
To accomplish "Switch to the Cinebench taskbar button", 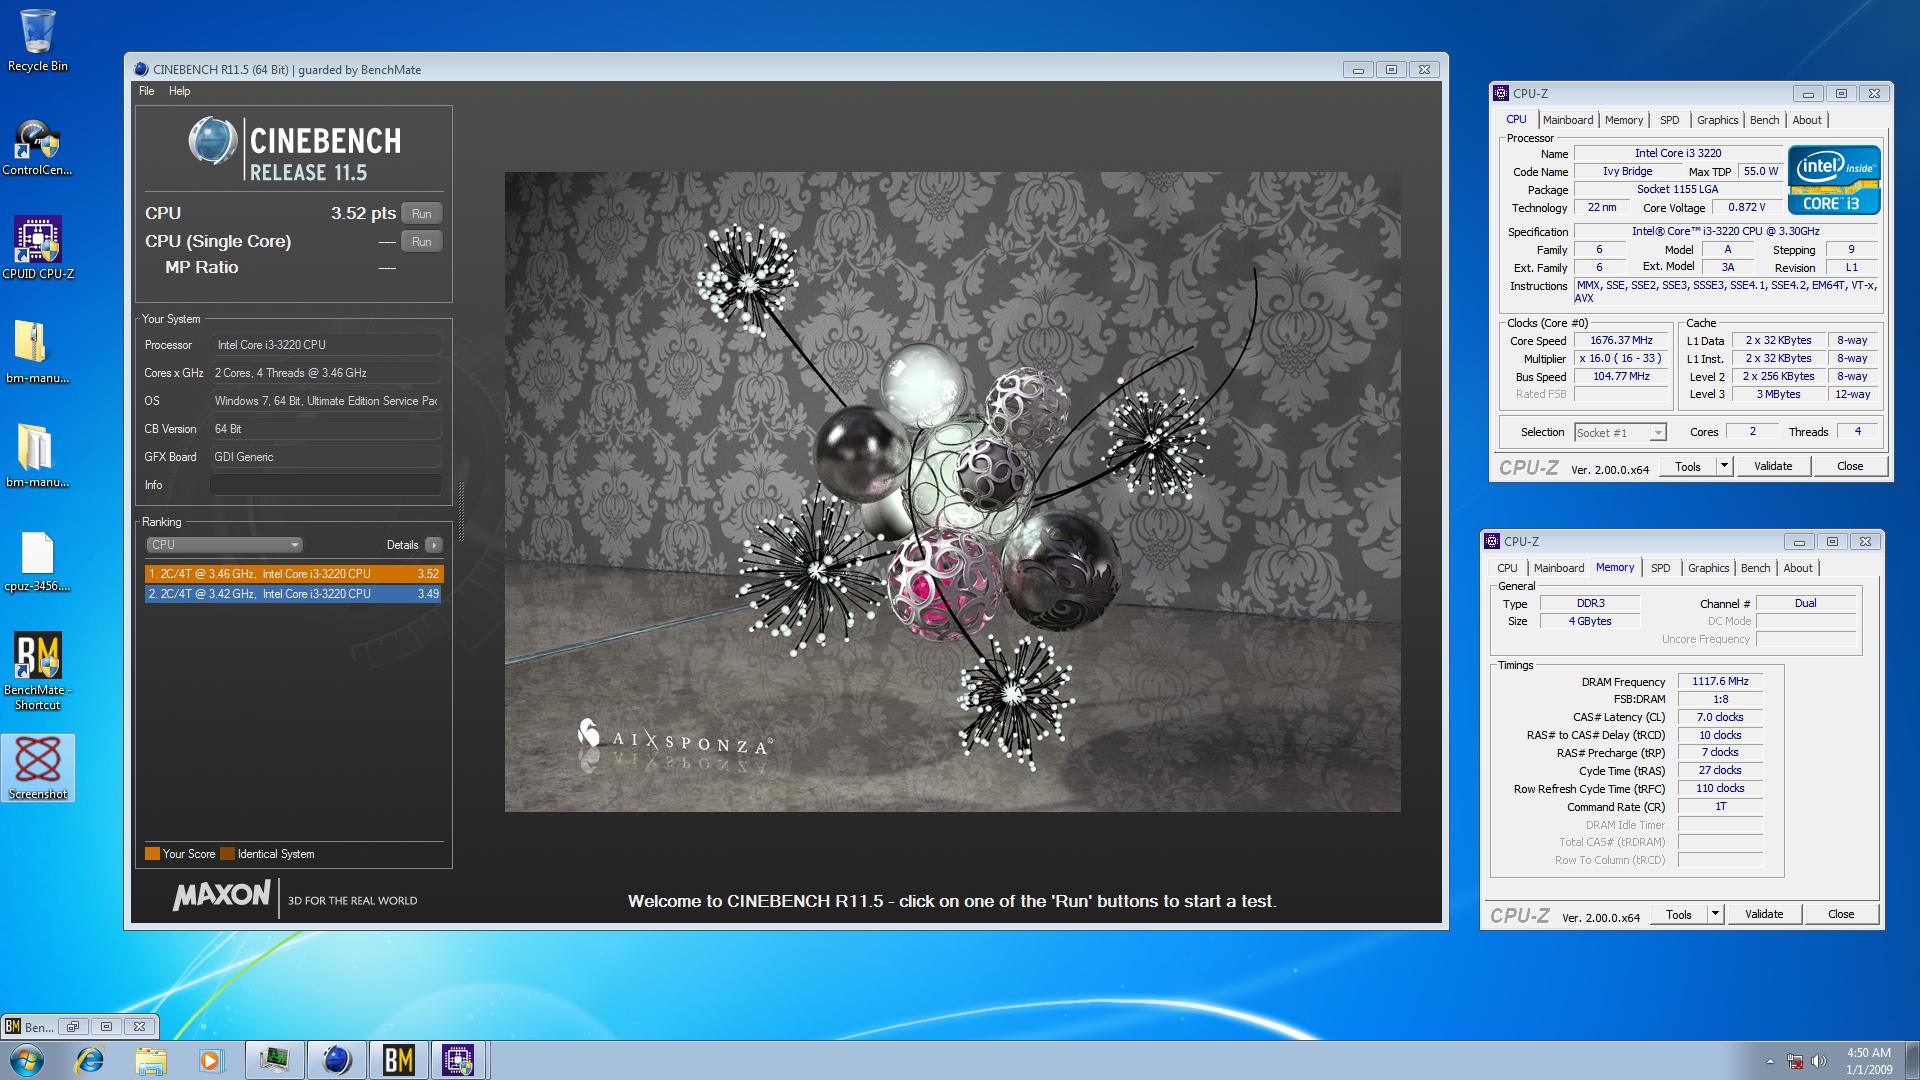I will coord(336,1060).
